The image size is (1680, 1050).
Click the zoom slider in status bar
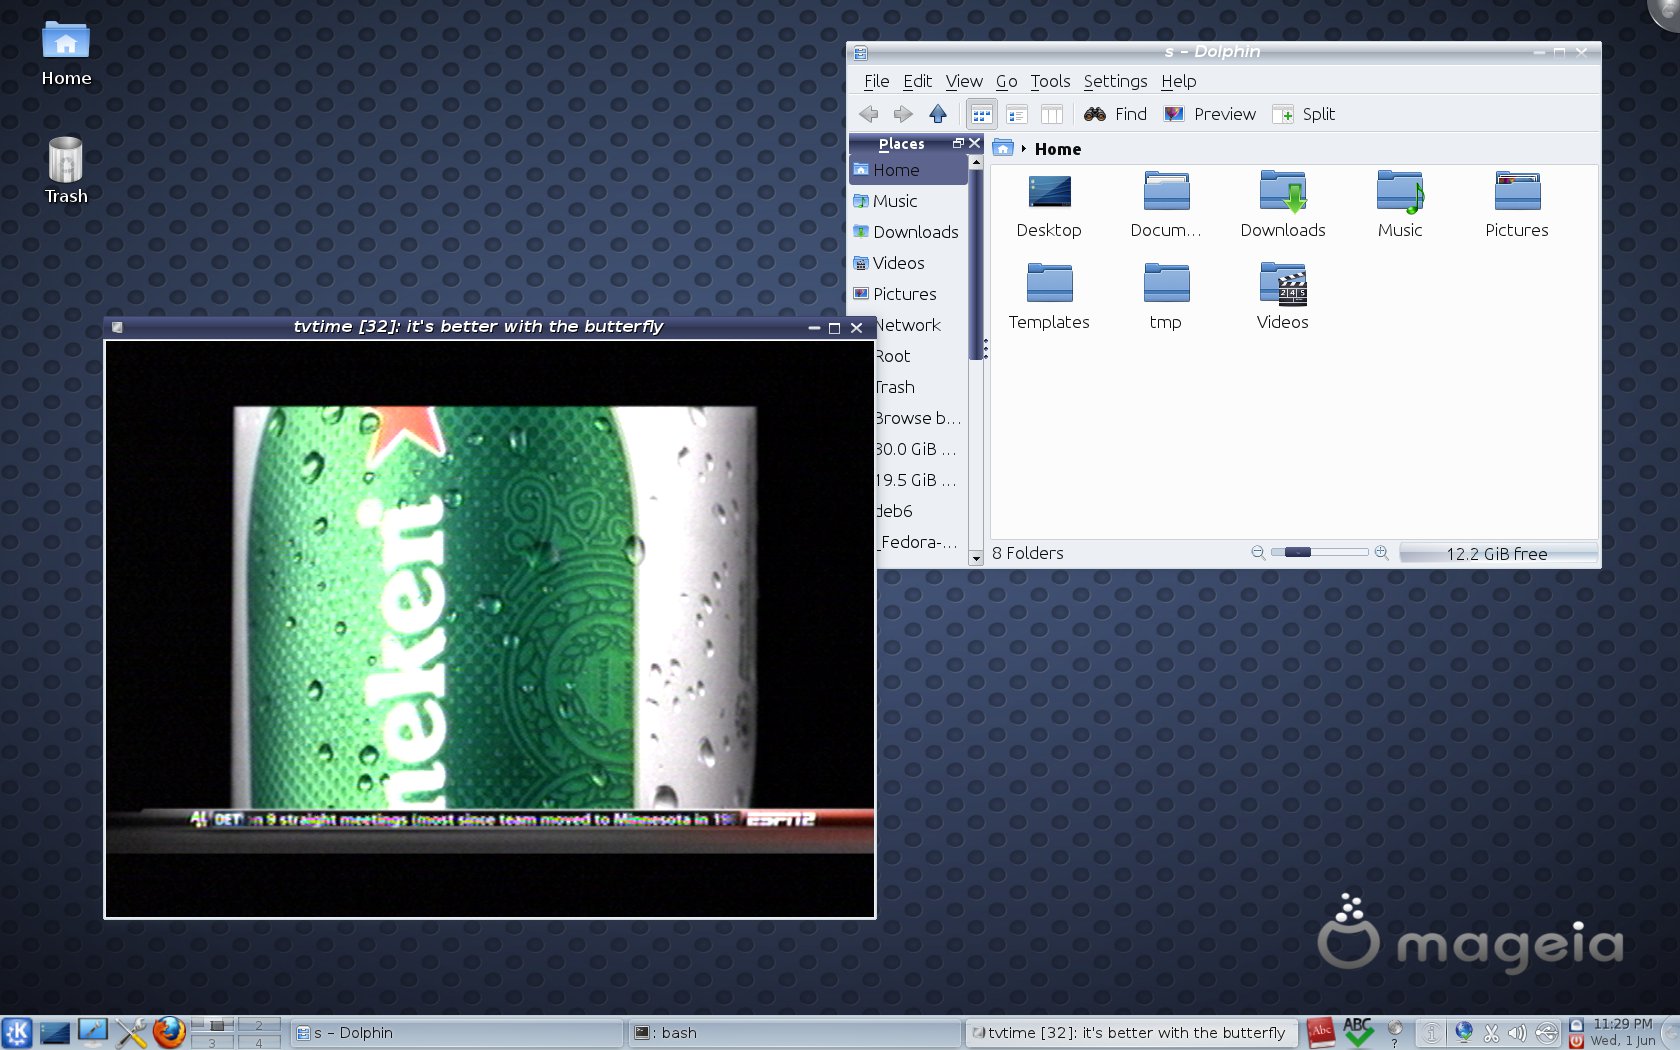1319,552
